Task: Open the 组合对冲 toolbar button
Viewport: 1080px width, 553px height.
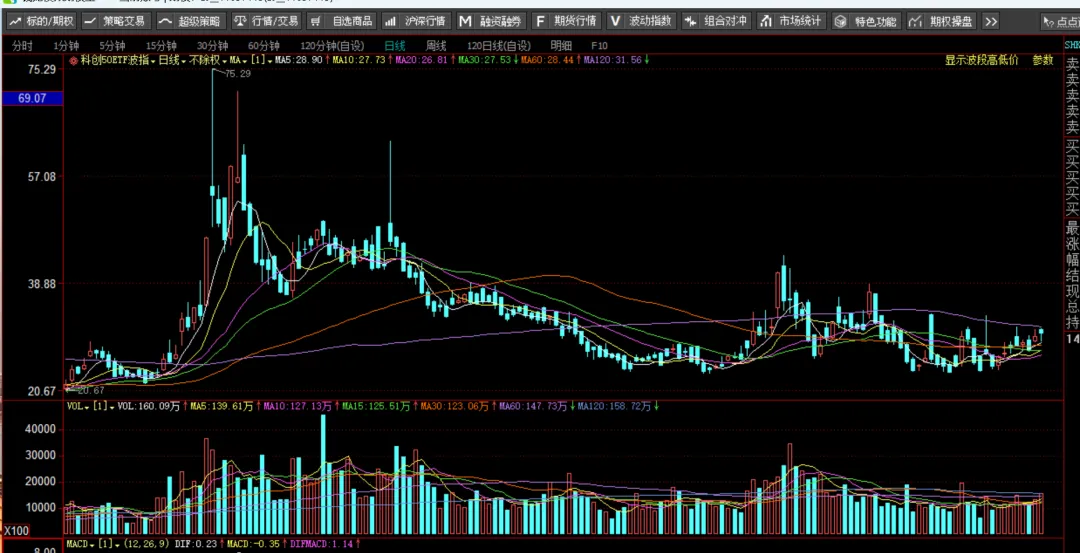Action: point(716,21)
